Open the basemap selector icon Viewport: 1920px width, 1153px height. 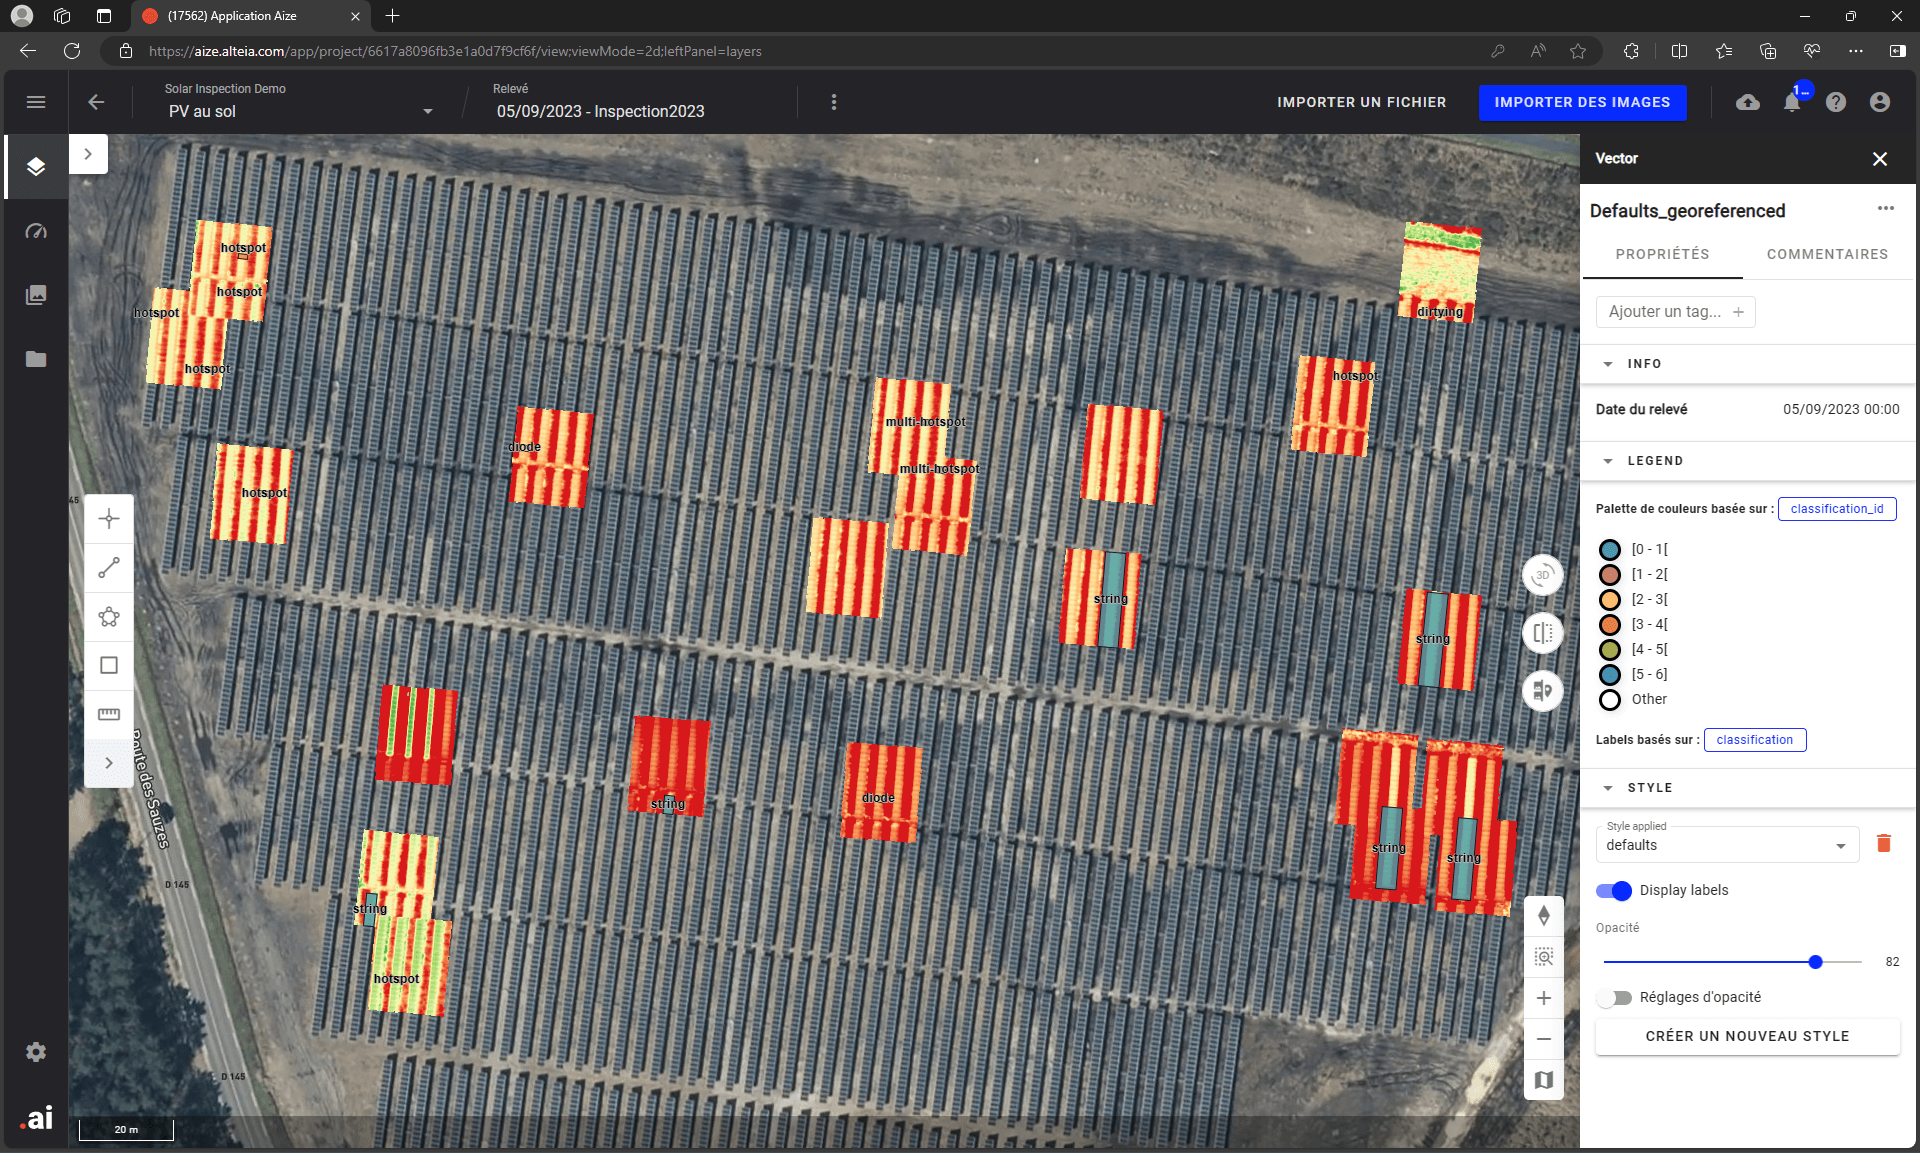click(x=1543, y=1080)
